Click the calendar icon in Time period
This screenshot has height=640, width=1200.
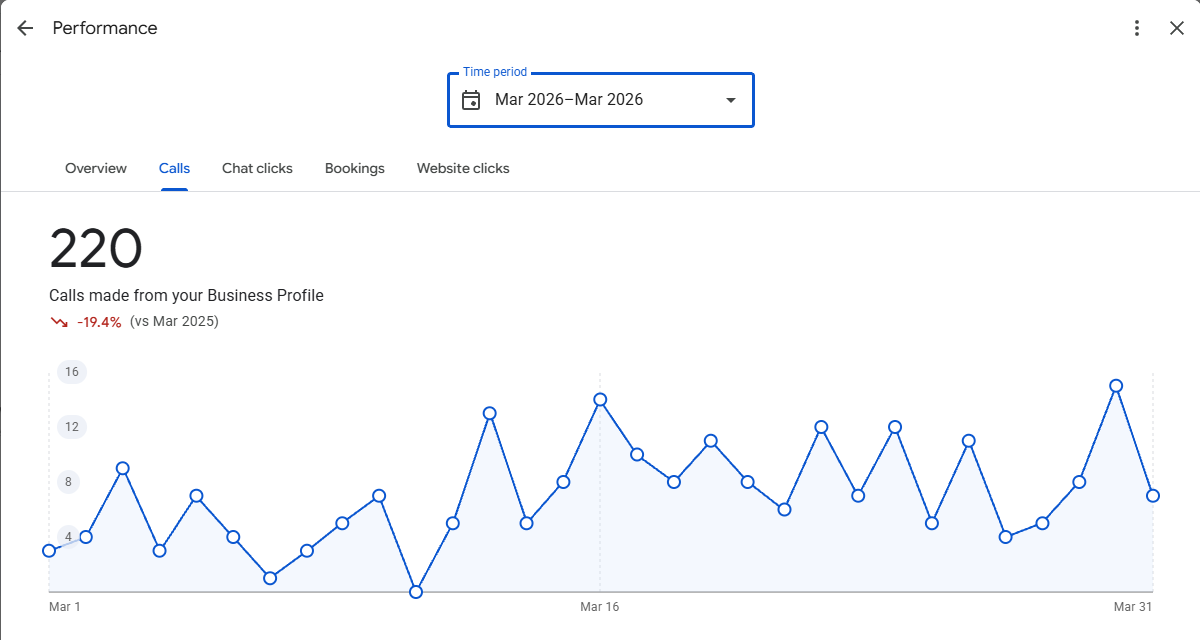tap(471, 100)
